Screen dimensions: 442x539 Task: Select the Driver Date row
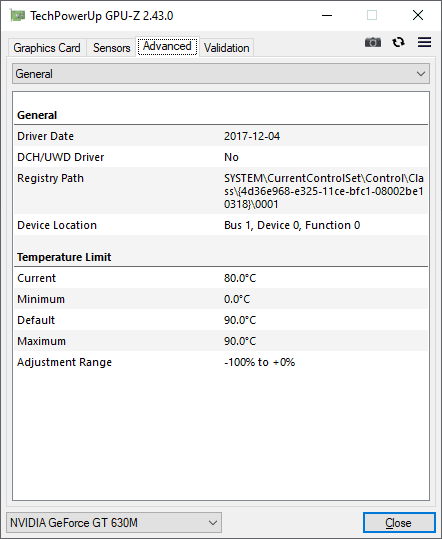pos(221,136)
